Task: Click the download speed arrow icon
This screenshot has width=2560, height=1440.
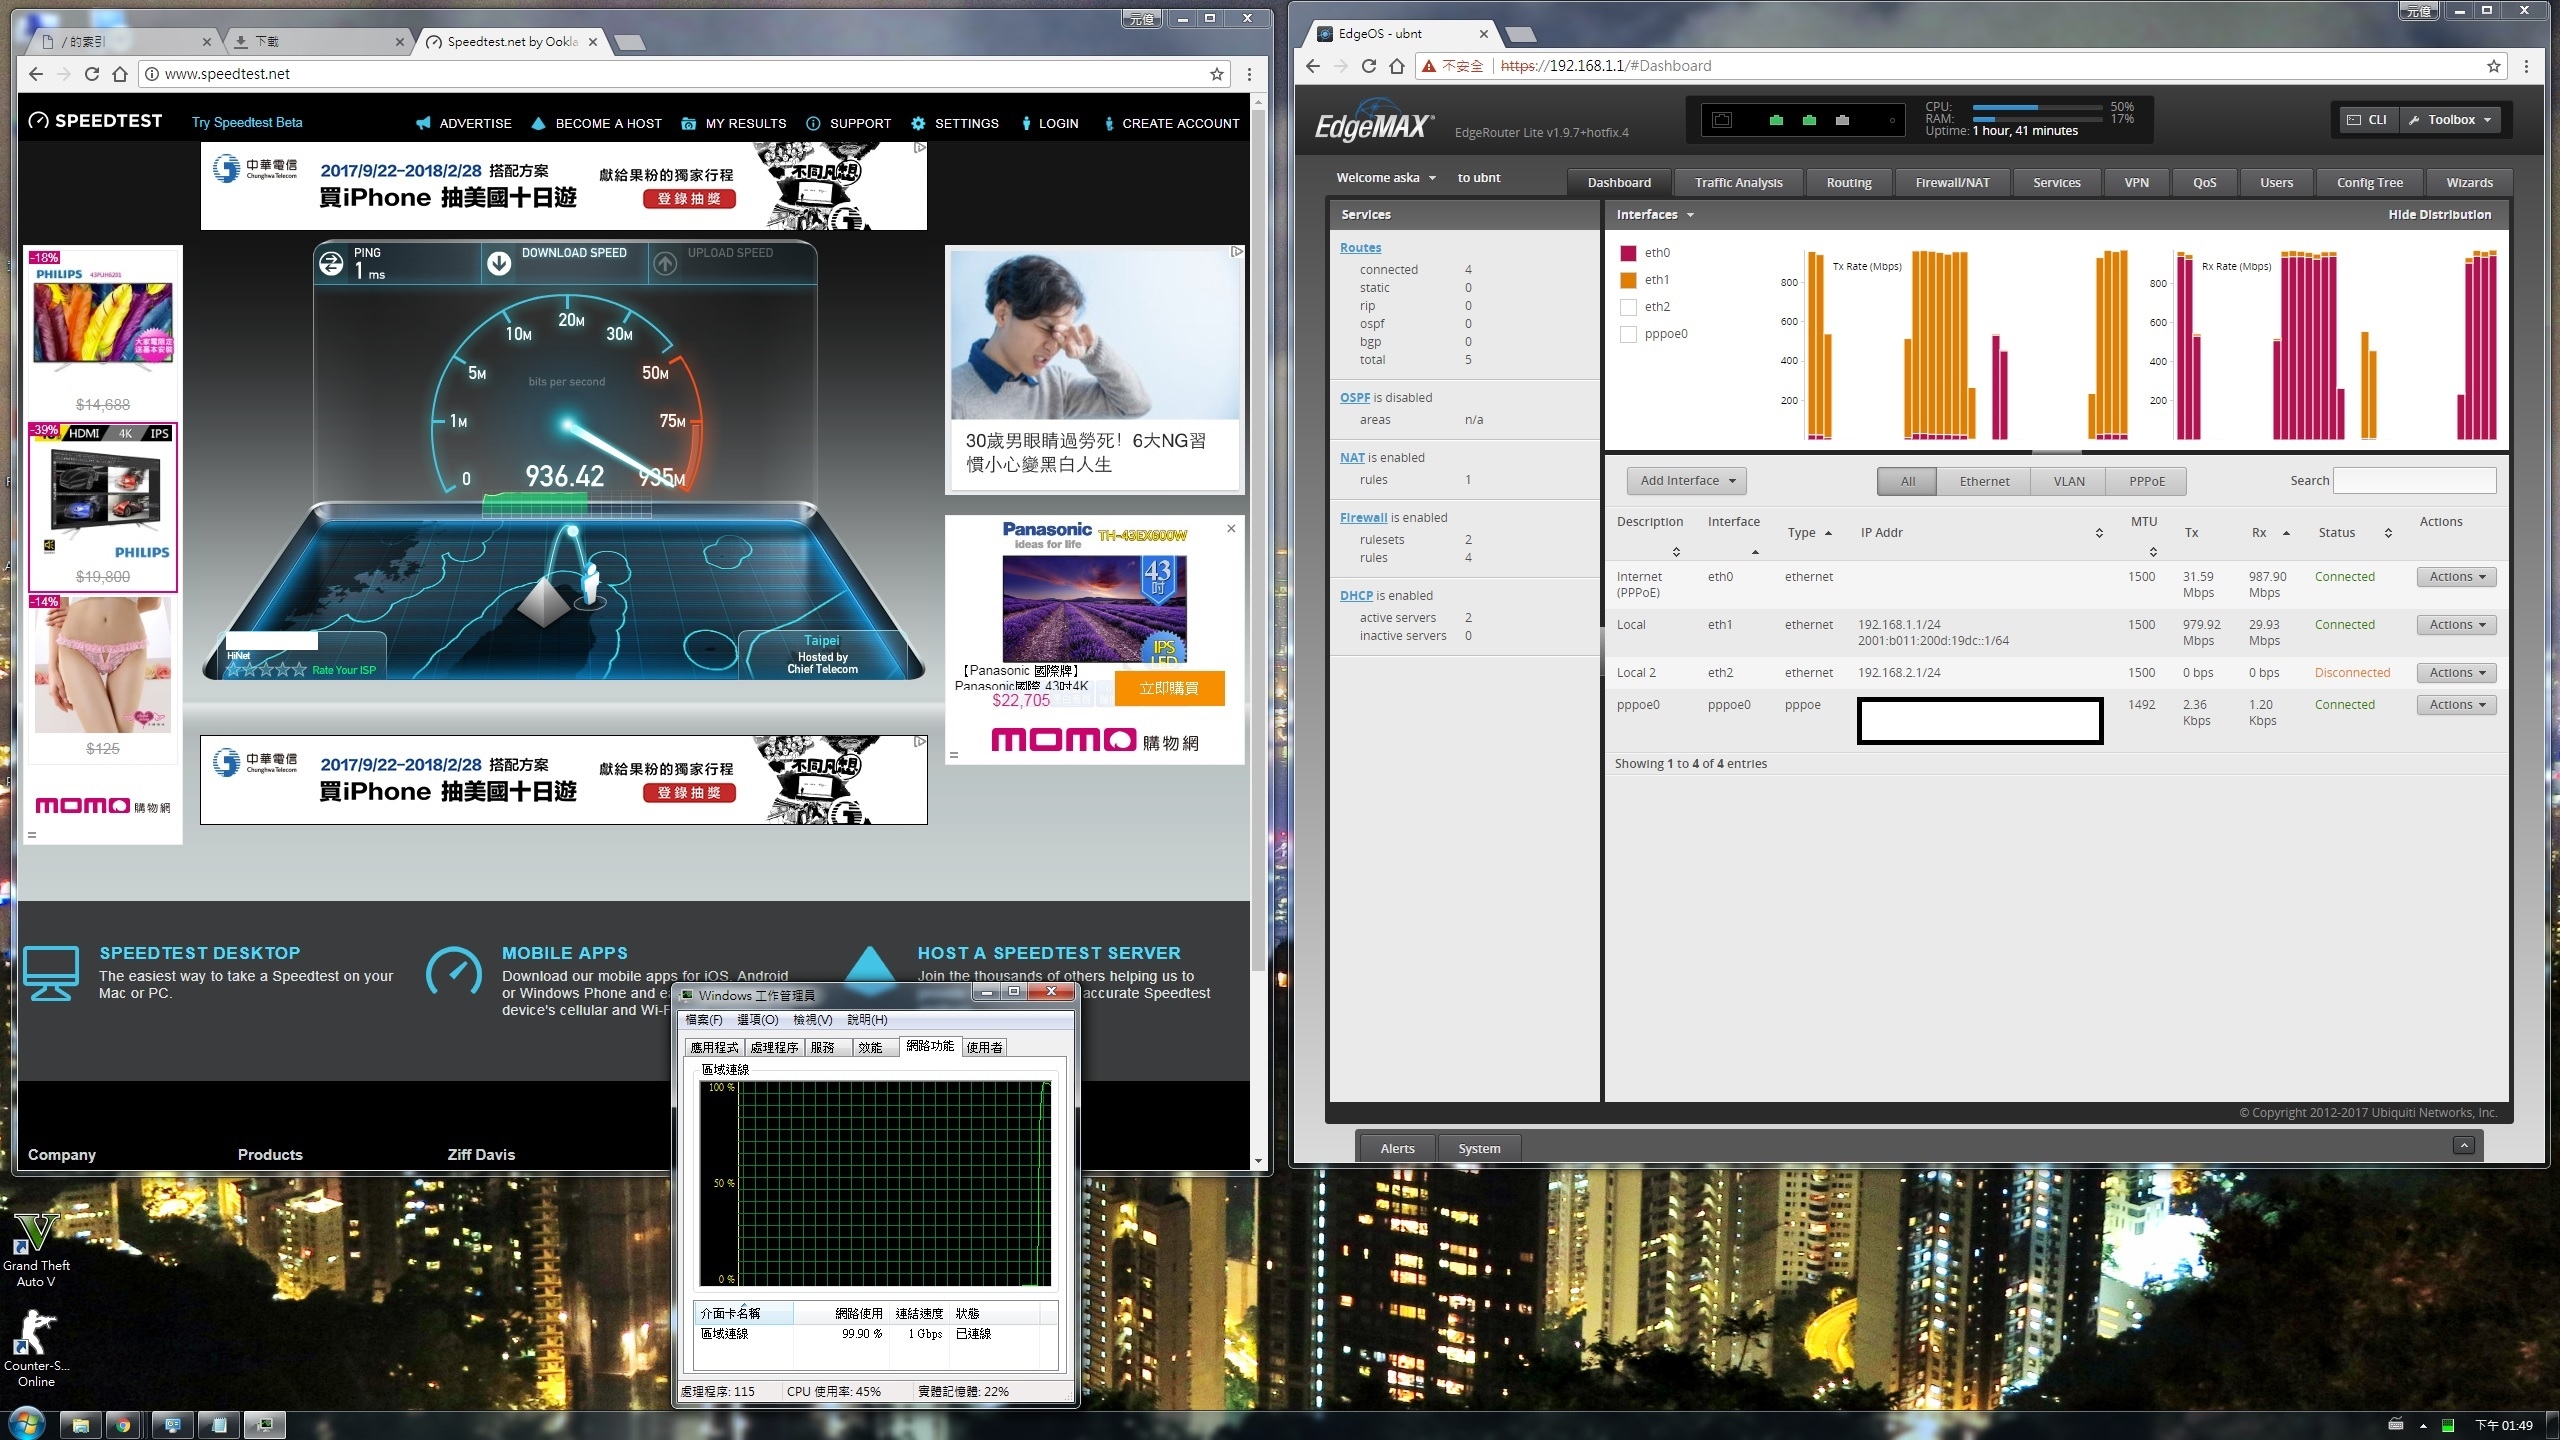Action: 498,263
